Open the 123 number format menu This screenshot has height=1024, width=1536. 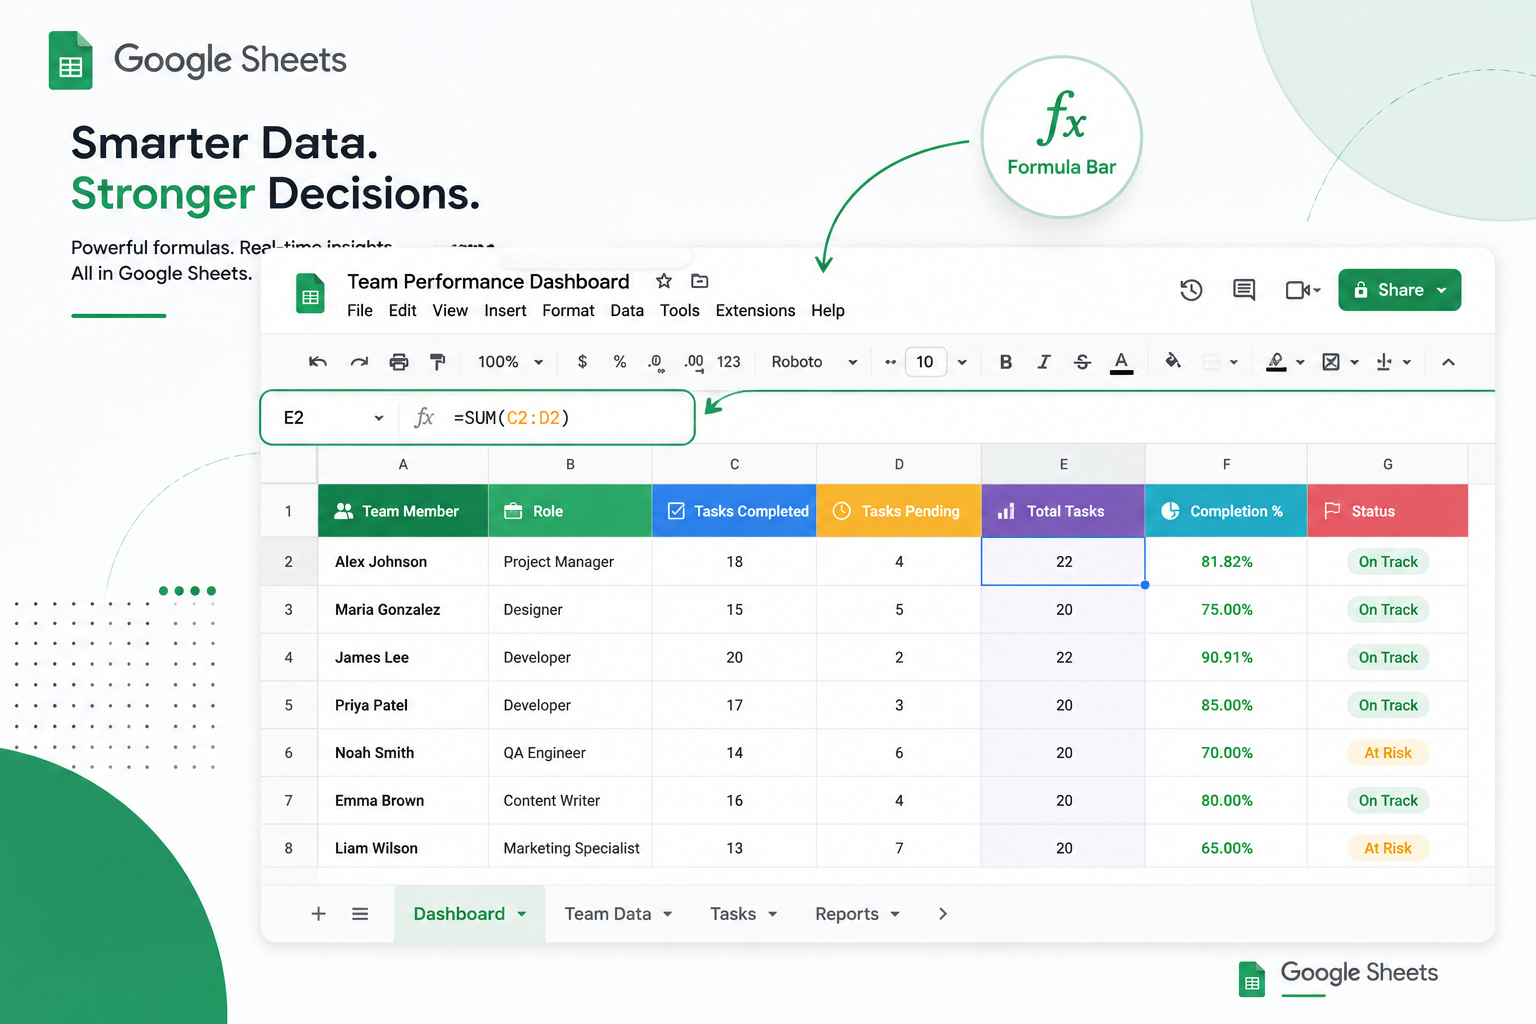click(729, 362)
